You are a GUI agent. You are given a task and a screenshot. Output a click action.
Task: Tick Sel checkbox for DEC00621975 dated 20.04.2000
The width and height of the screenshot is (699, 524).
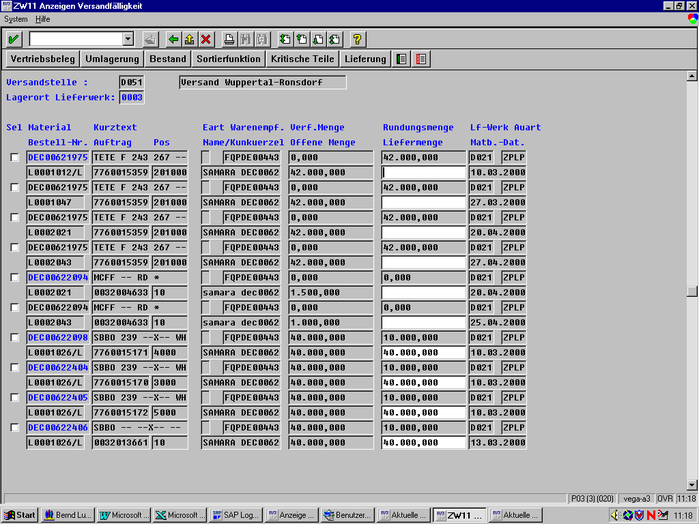[x=15, y=217]
